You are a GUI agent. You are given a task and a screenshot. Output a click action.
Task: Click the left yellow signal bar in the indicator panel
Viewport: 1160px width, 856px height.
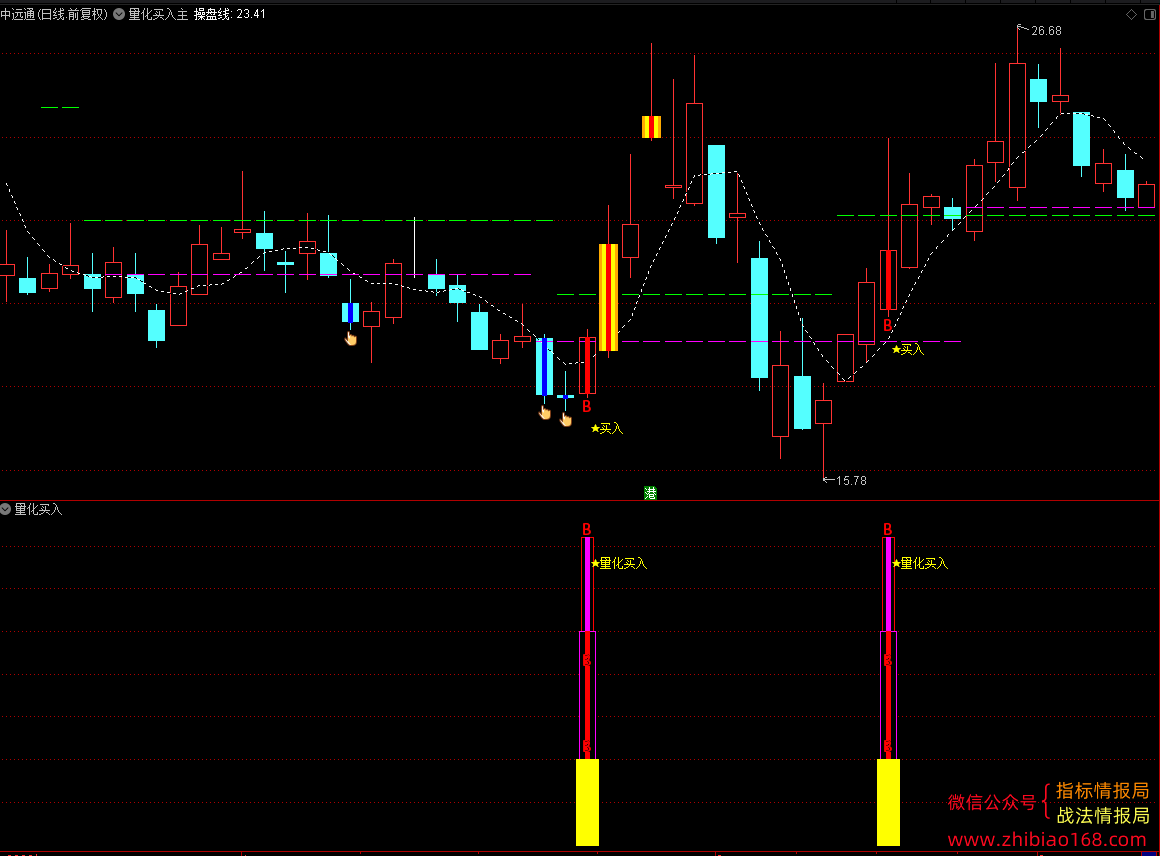coord(587,802)
